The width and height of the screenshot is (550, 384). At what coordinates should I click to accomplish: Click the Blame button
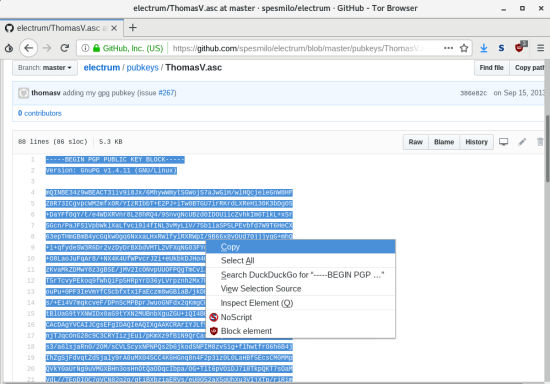coord(444,142)
